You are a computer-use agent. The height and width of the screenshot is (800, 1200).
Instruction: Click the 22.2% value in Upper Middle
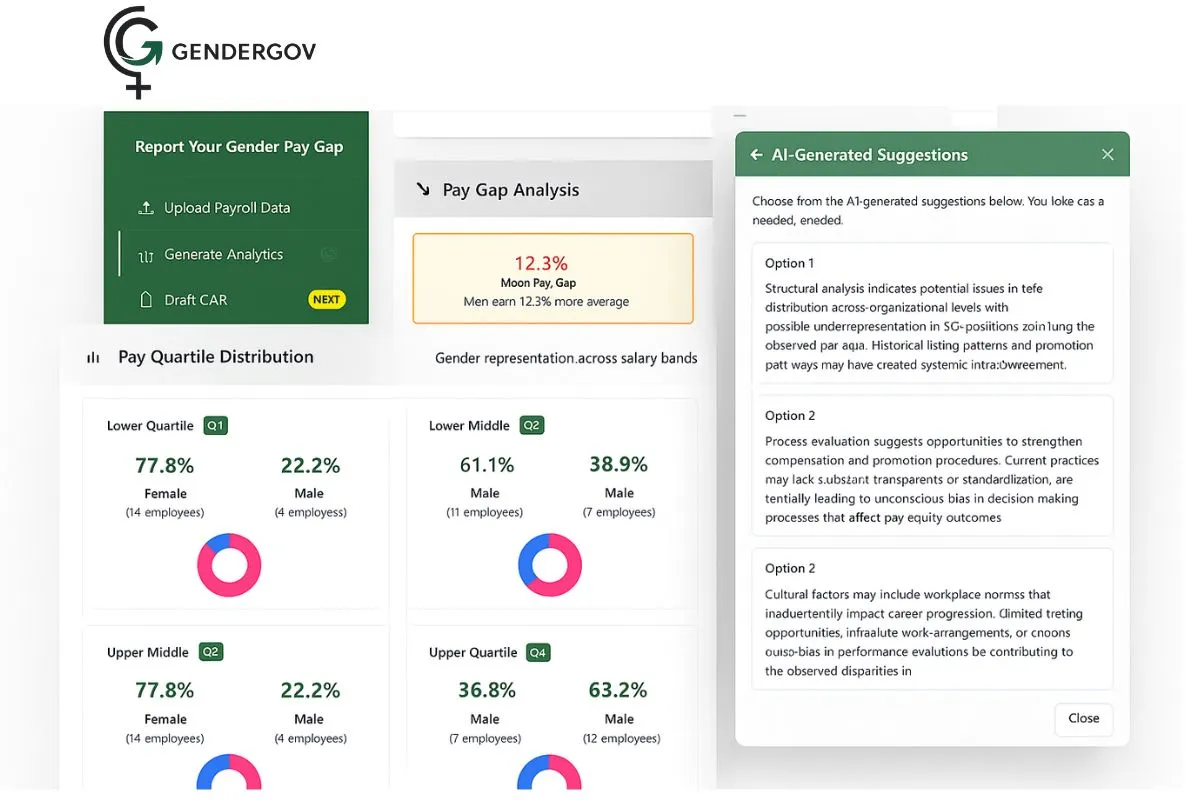point(310,691)
